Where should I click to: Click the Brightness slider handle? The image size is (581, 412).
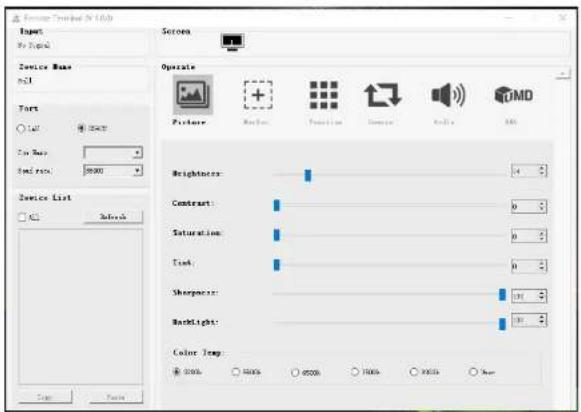click(308, 175)
